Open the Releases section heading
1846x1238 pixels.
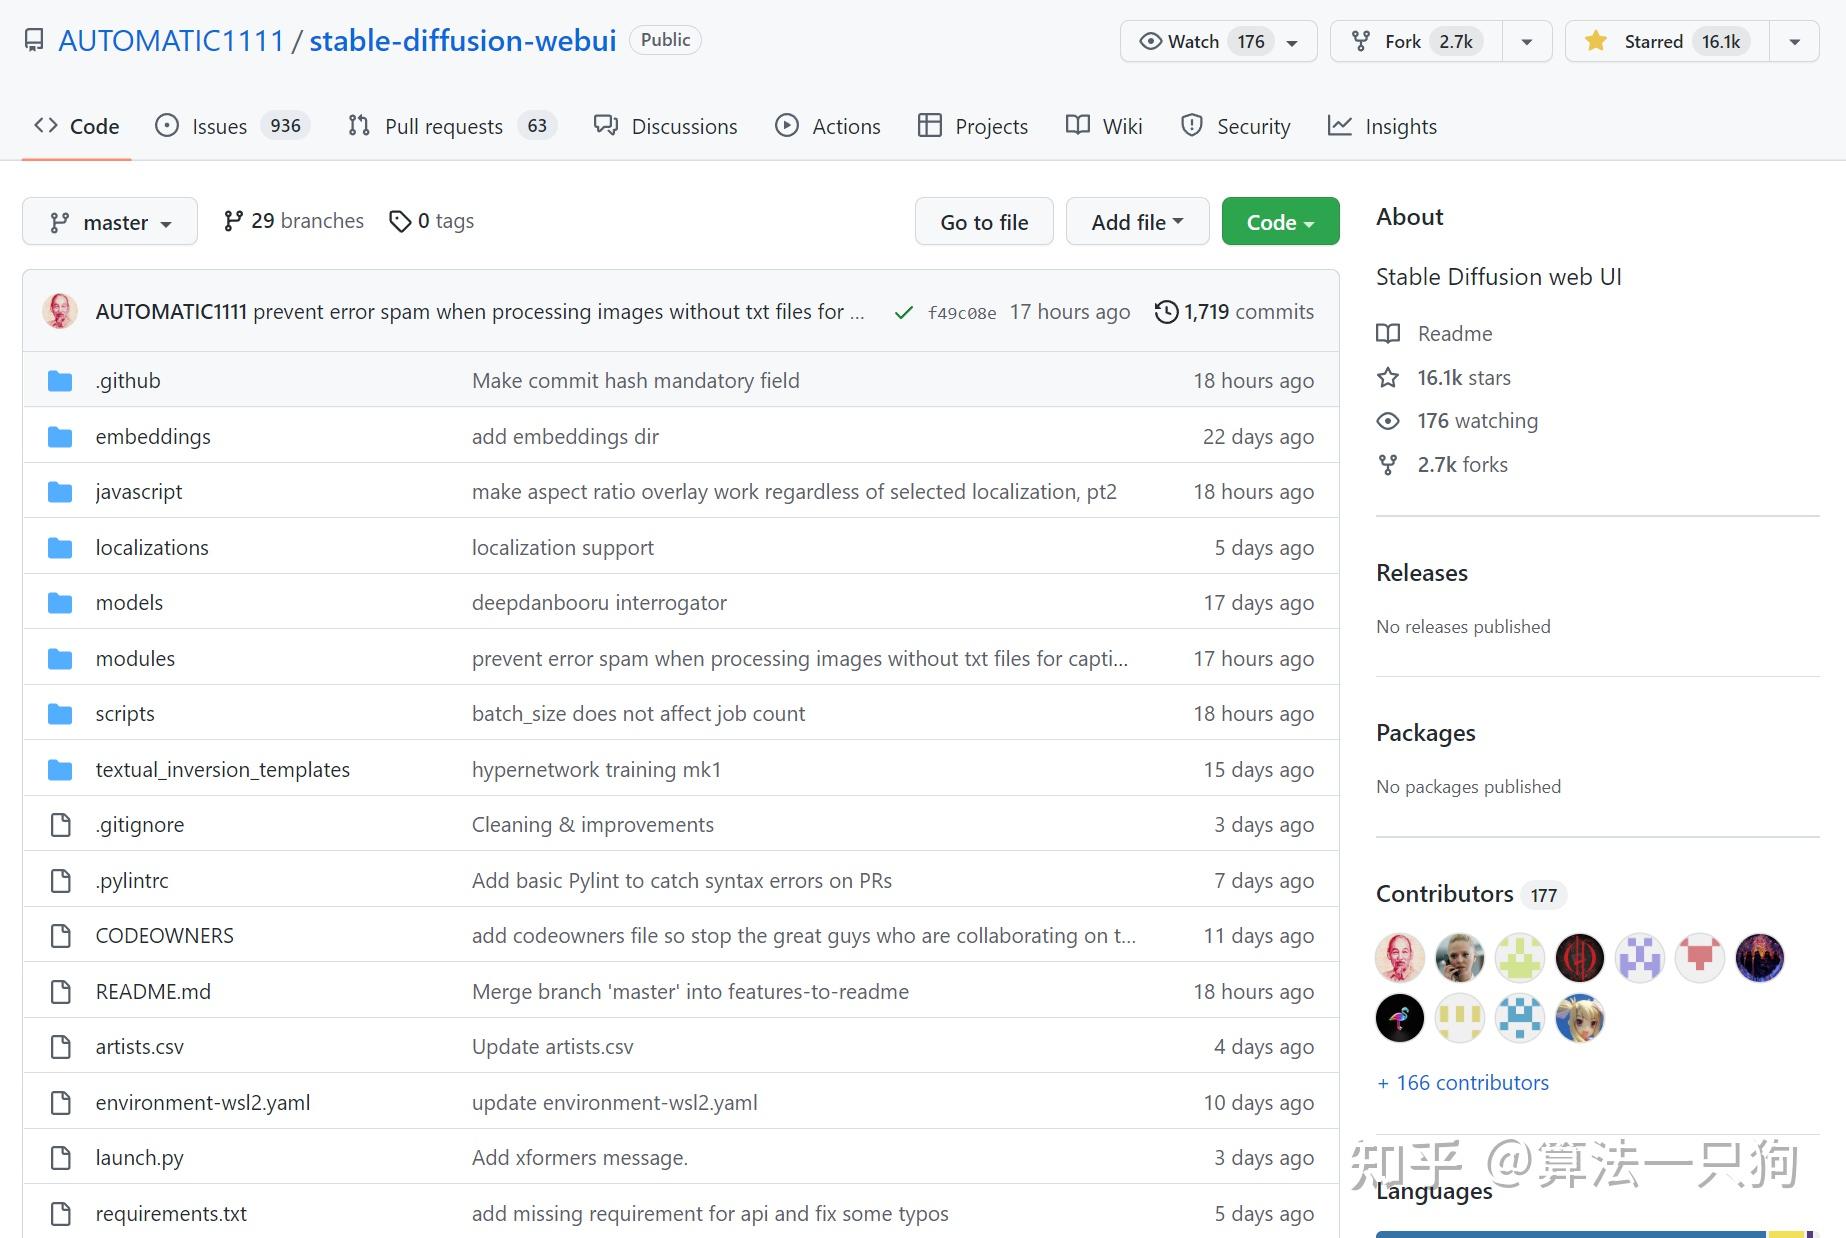(1422, 573)
